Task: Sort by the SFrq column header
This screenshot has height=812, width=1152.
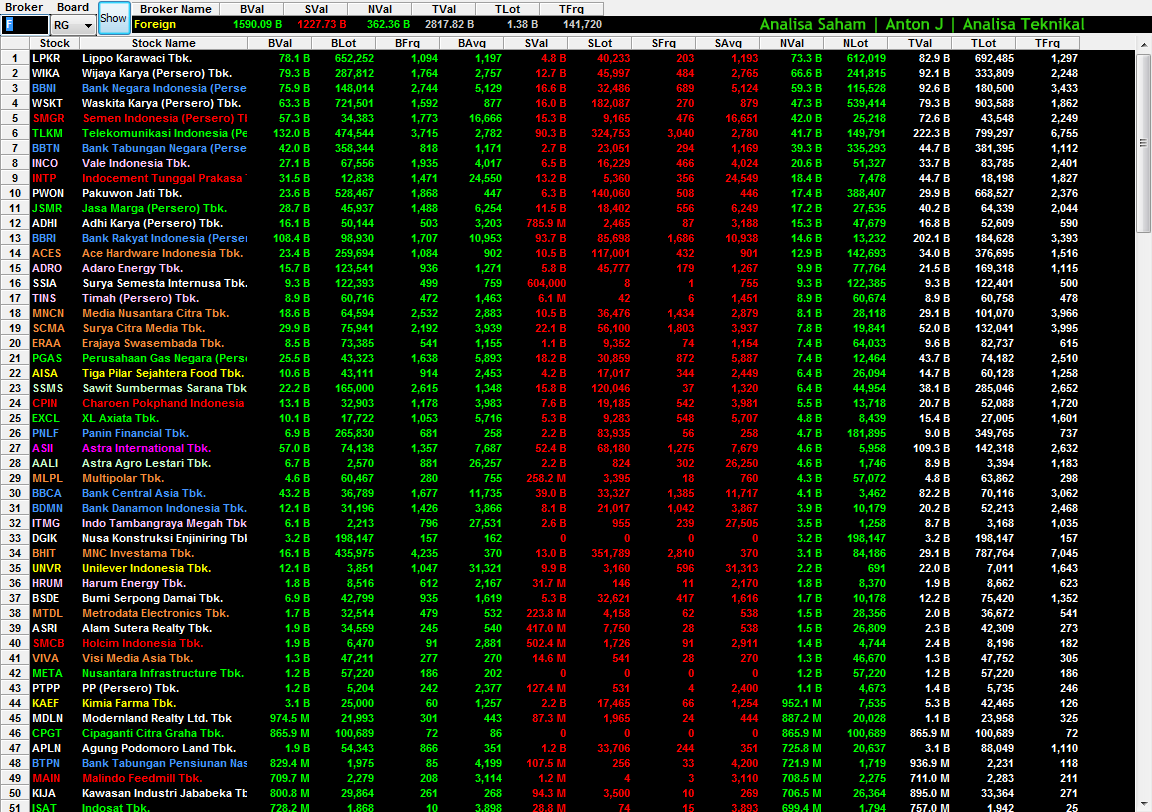Action: (x=663, y=43)
